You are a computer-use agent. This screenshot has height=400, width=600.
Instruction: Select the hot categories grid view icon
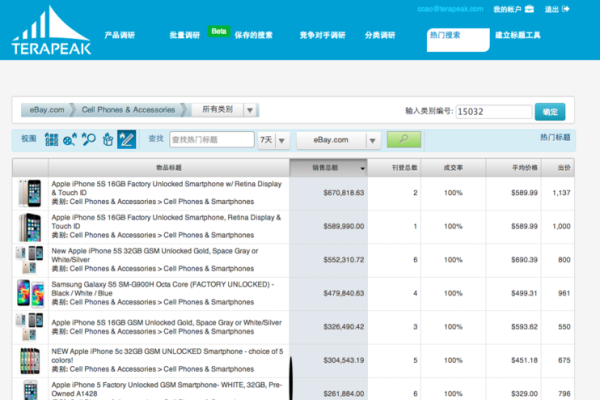pos(51,139)
